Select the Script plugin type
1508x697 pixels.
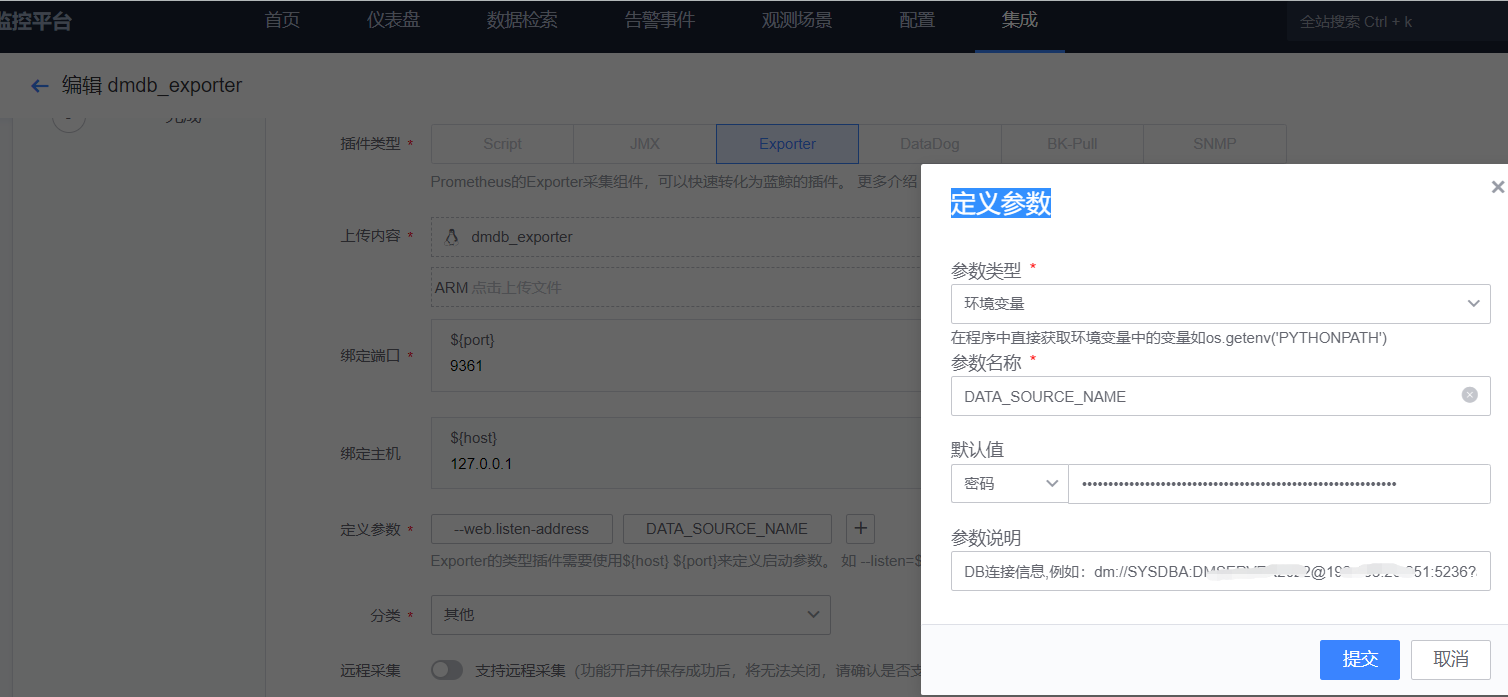coord(502,144)
